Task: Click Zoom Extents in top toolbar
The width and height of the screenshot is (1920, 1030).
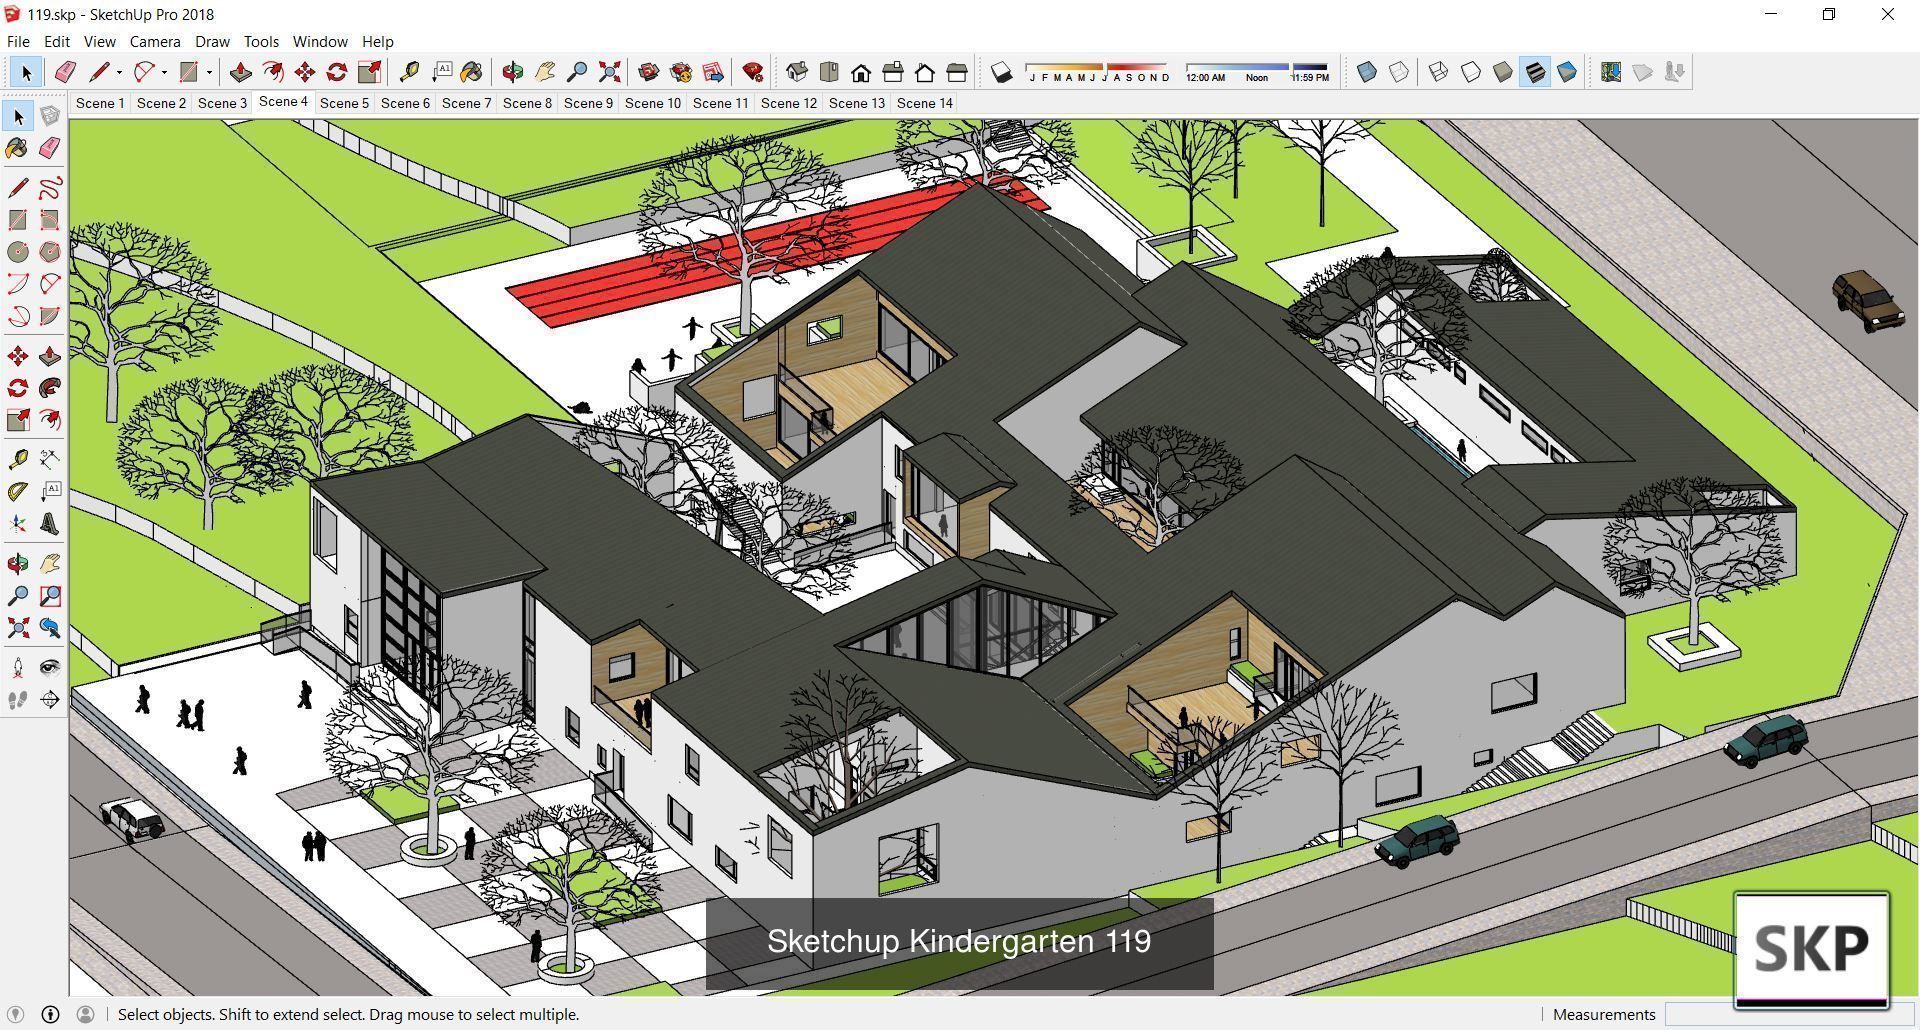Action: pyautogui.click(x=609, y=72)
